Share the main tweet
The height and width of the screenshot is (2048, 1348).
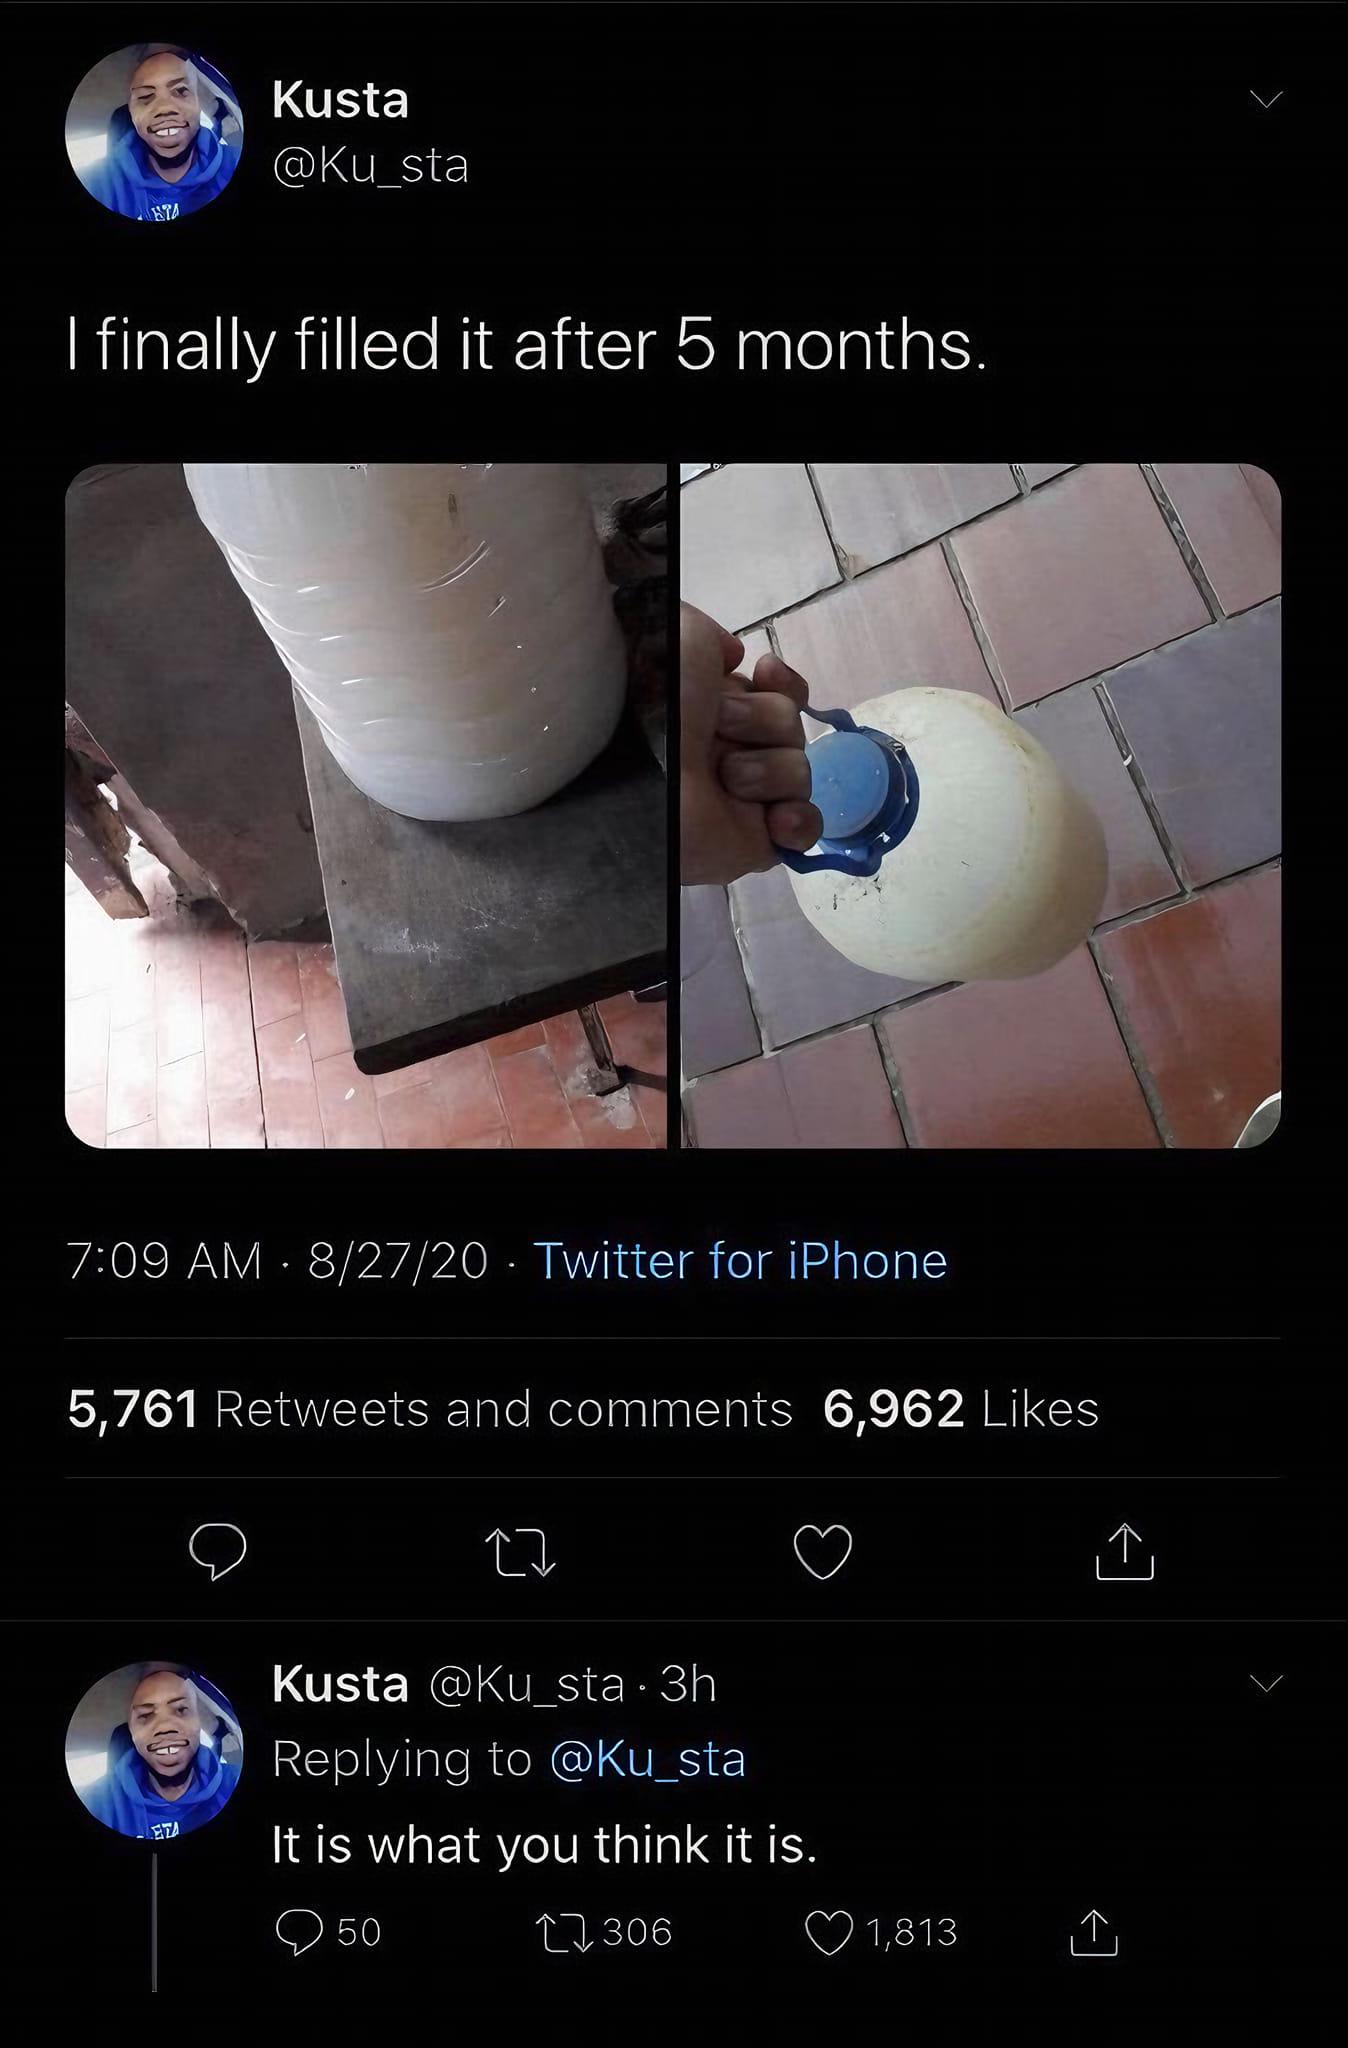[1125, 1551]
